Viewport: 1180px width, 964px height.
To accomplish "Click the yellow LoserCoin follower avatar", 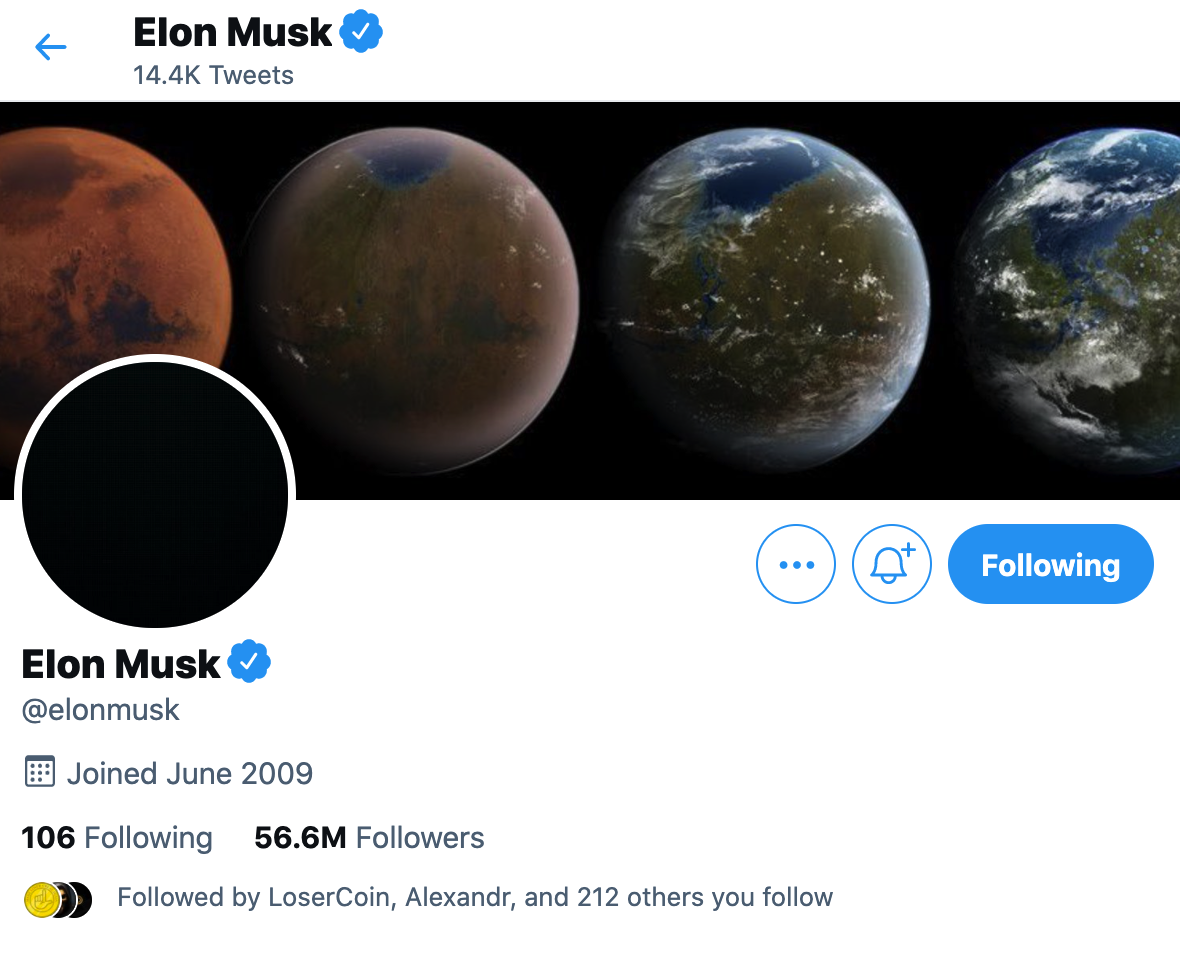I will click(41, 900).
